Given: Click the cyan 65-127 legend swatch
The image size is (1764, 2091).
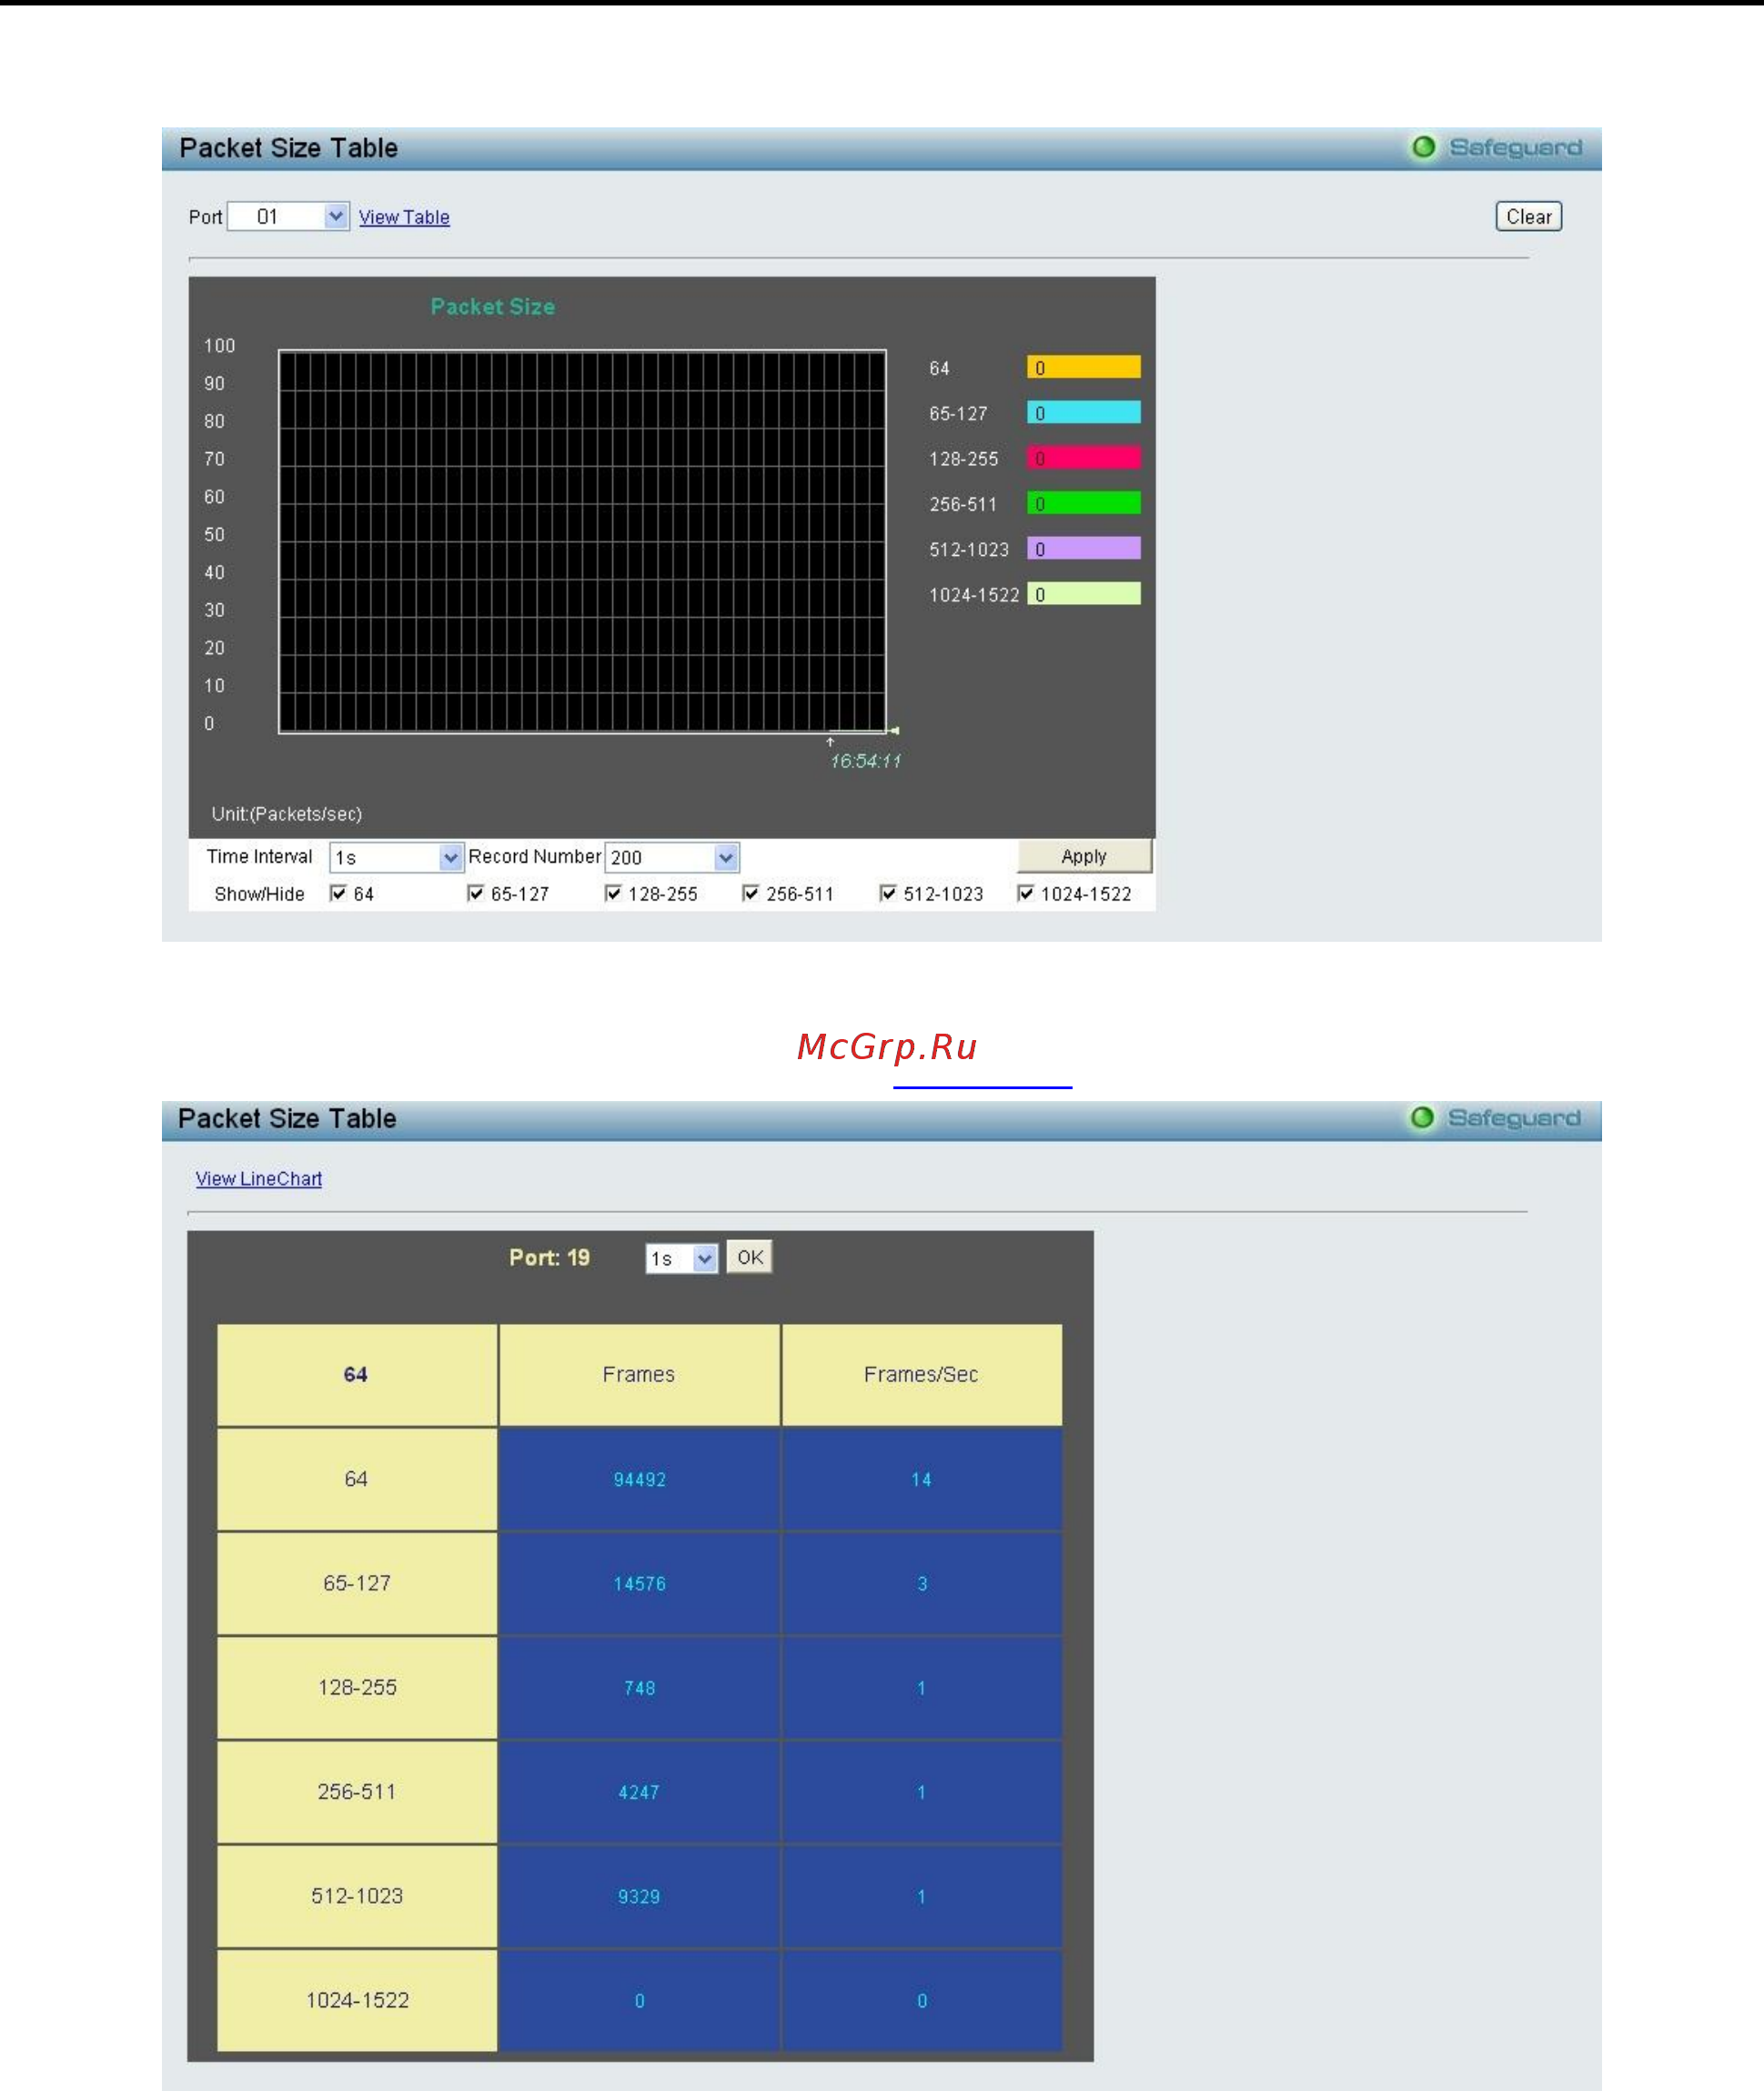Looking at the screenshot, I should point(1083,412).
